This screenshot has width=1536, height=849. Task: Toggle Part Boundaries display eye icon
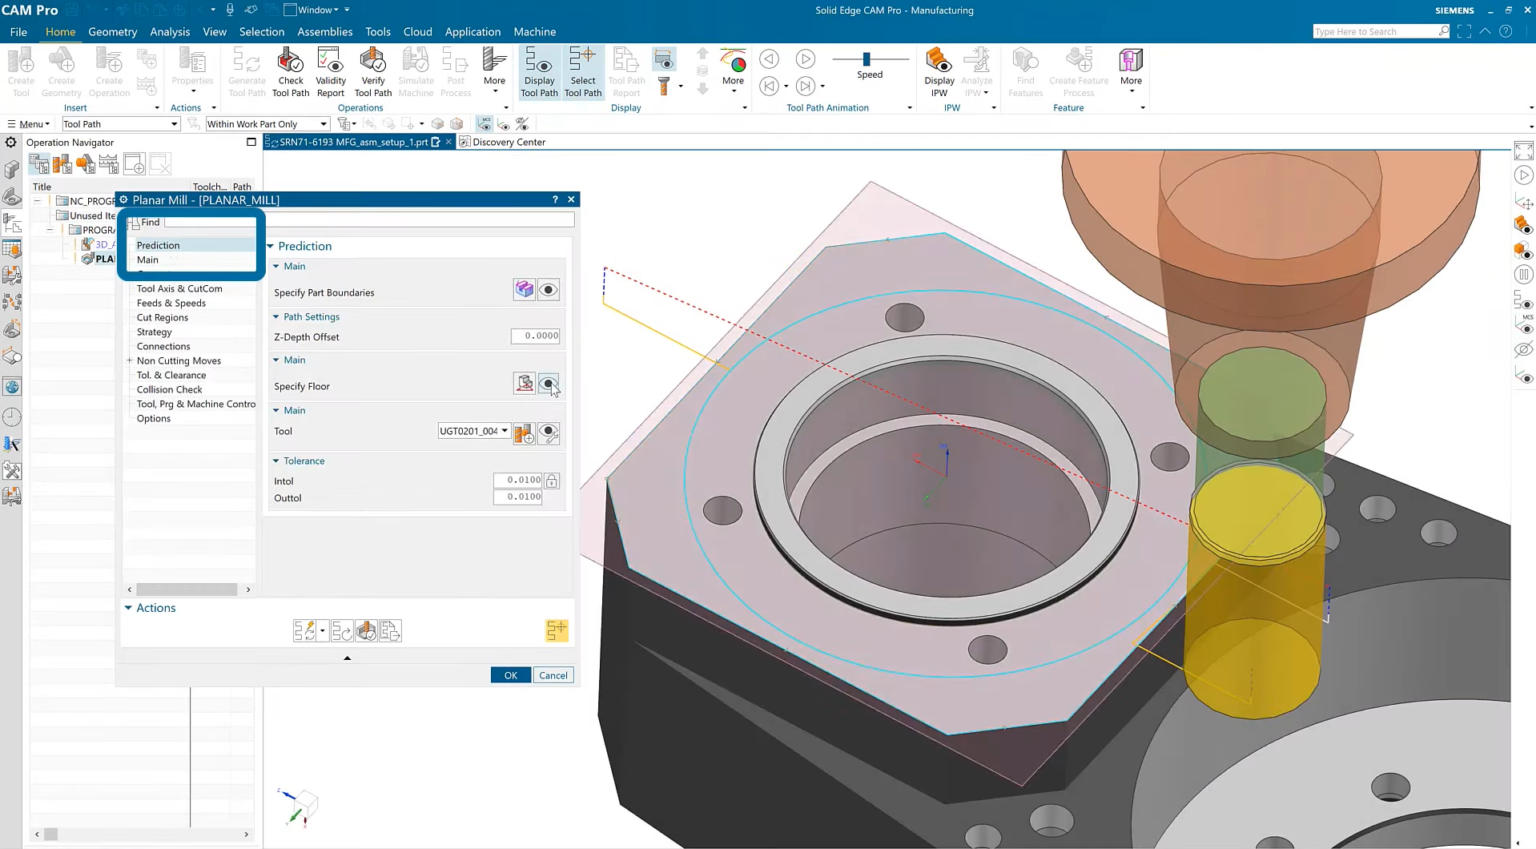pyautogui.click(x=548, y=289)
